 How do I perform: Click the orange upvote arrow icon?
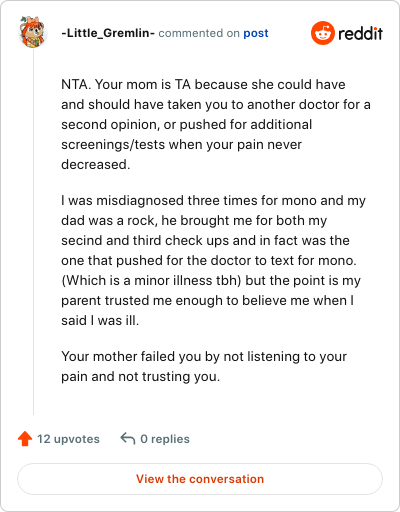(x=25, y=439)
